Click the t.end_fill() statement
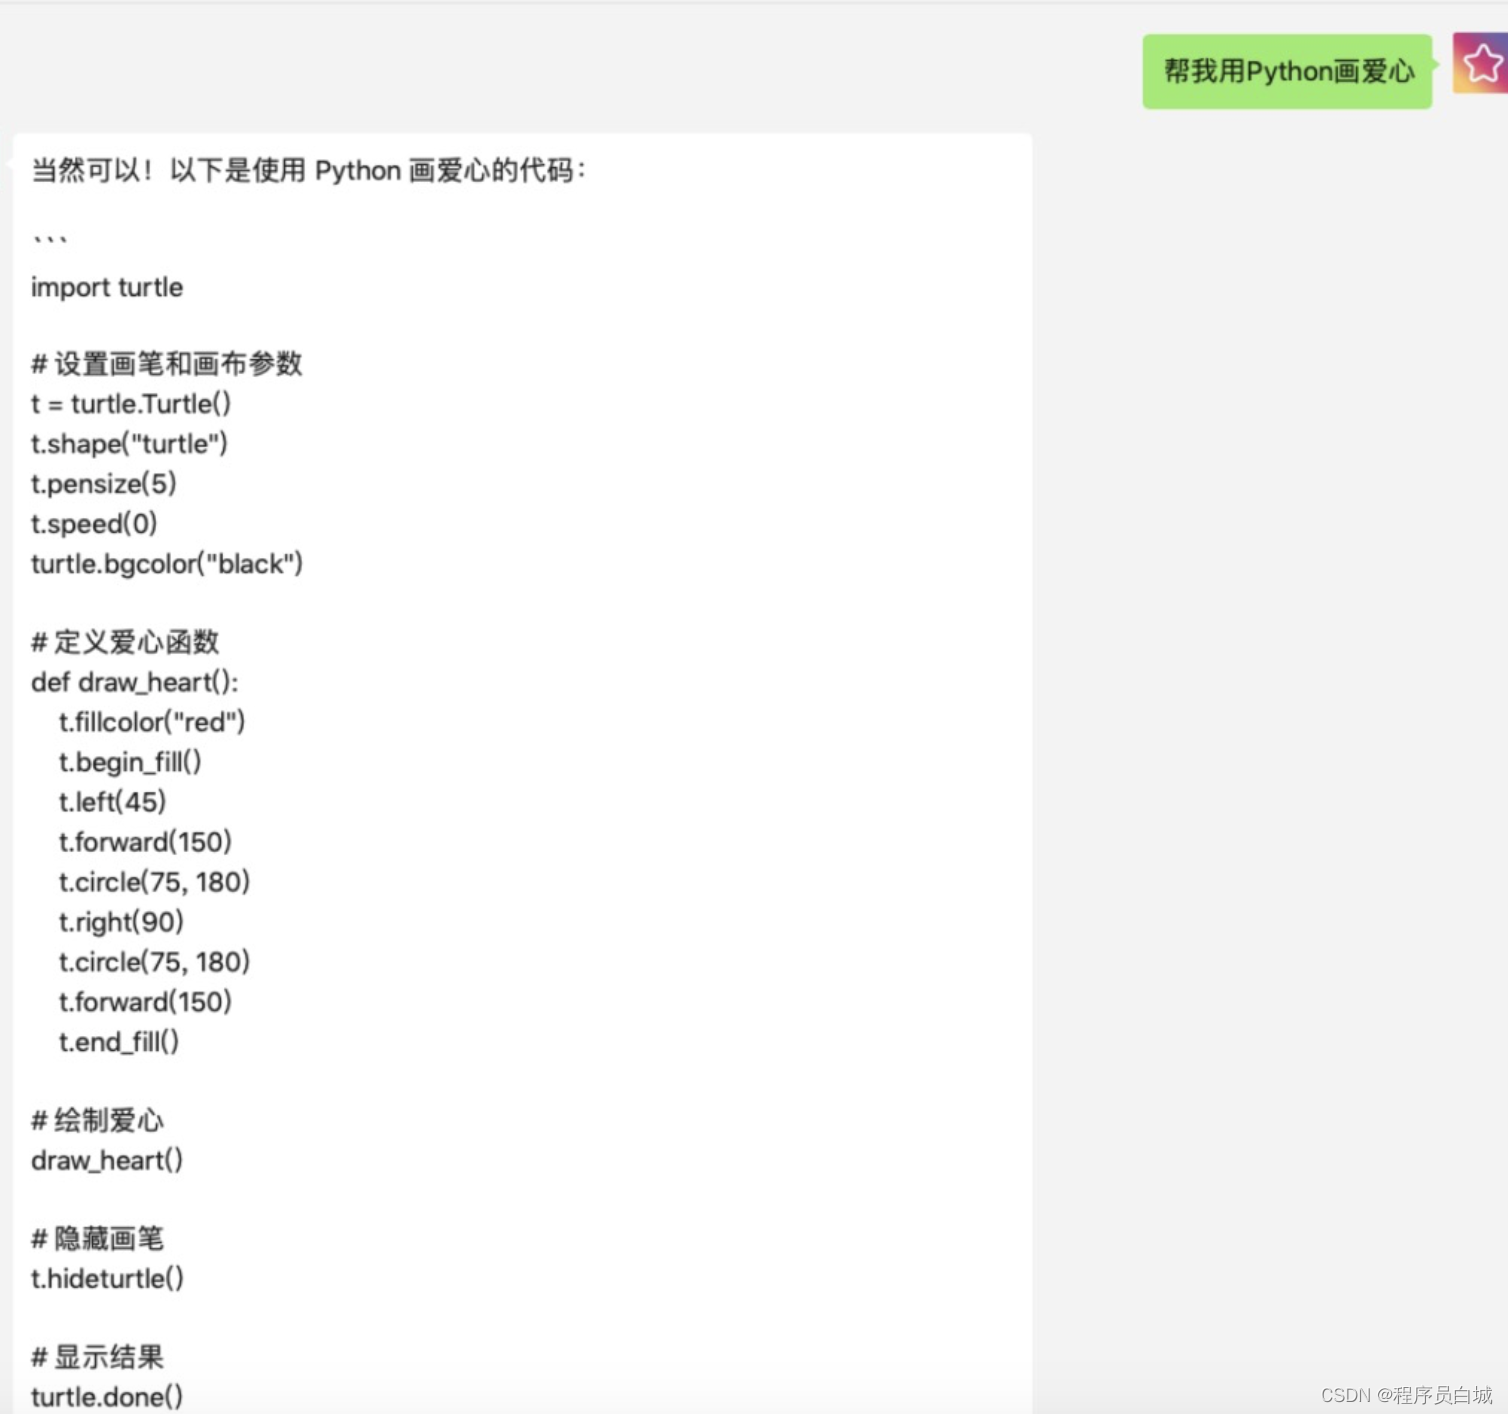Viewport: 1508px width, 1414px height. 118,1041
